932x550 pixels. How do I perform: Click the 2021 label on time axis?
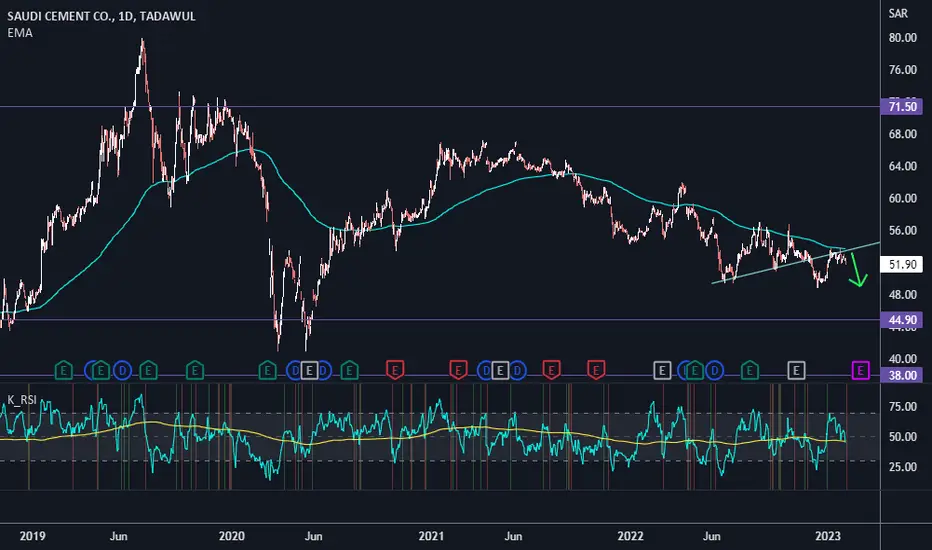coord(431,536)
